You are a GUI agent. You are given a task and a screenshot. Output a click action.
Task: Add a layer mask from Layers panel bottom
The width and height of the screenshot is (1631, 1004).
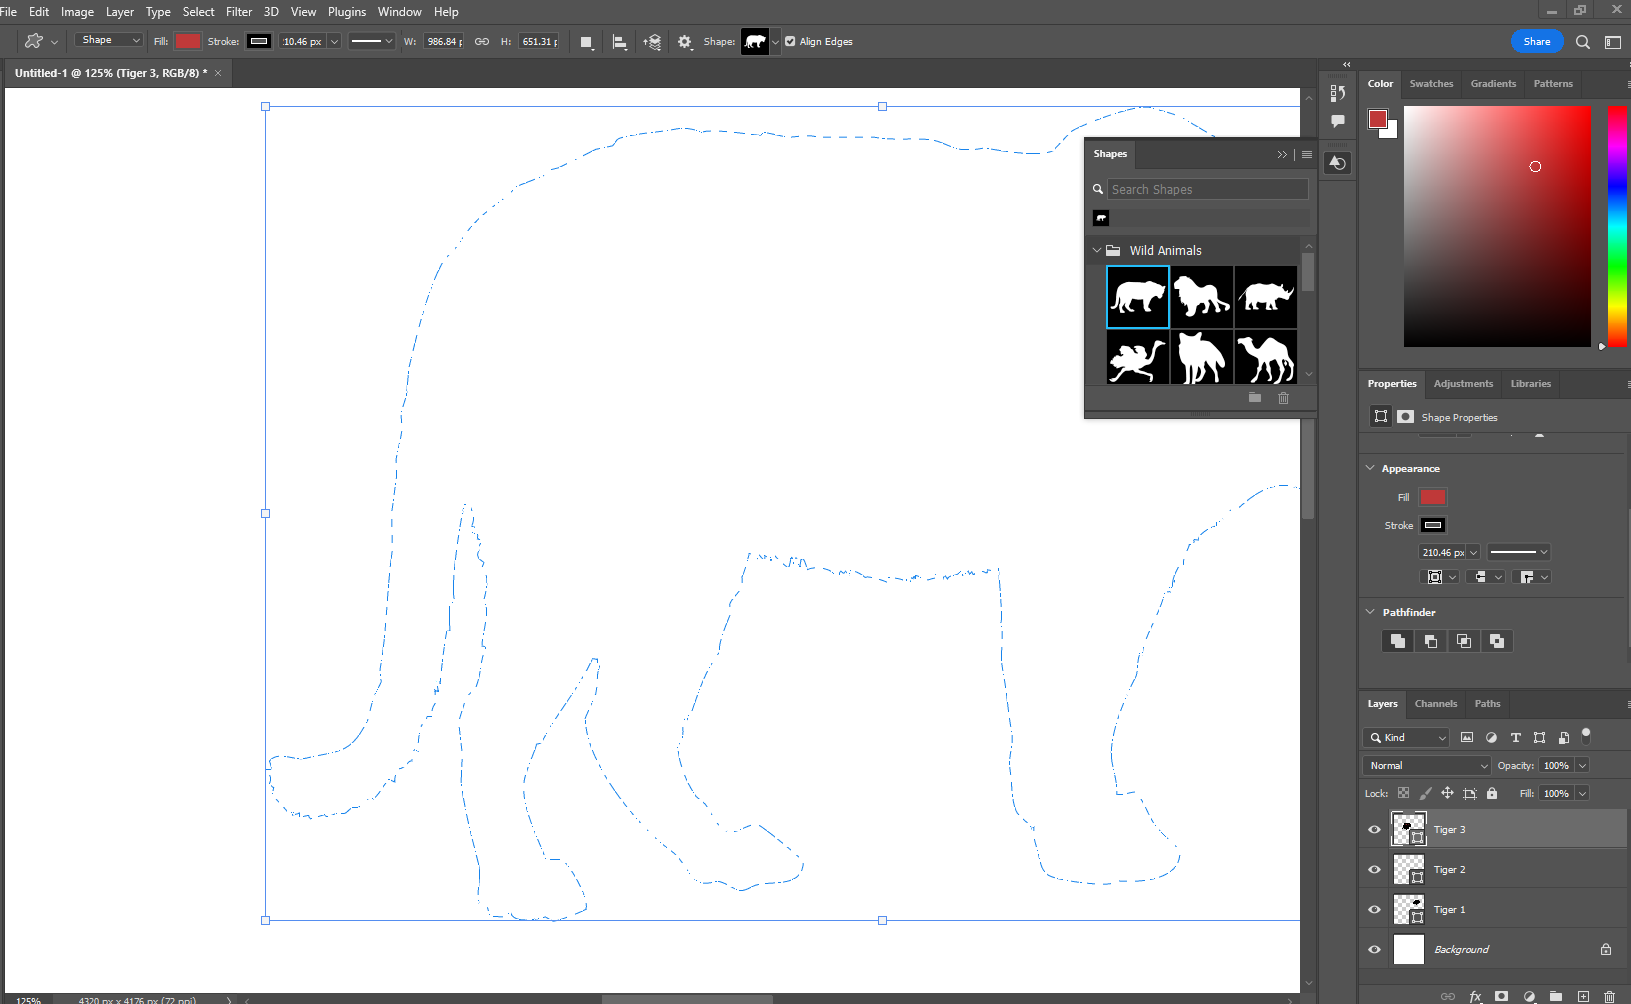[x=1501, y=996]
